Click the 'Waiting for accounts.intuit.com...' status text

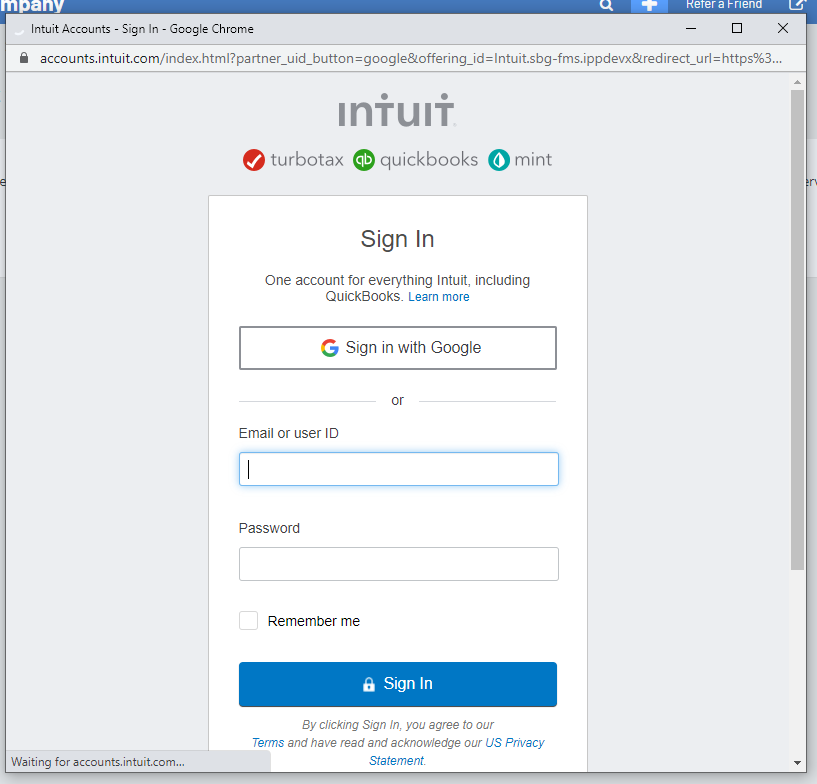[x=98, y=762]
